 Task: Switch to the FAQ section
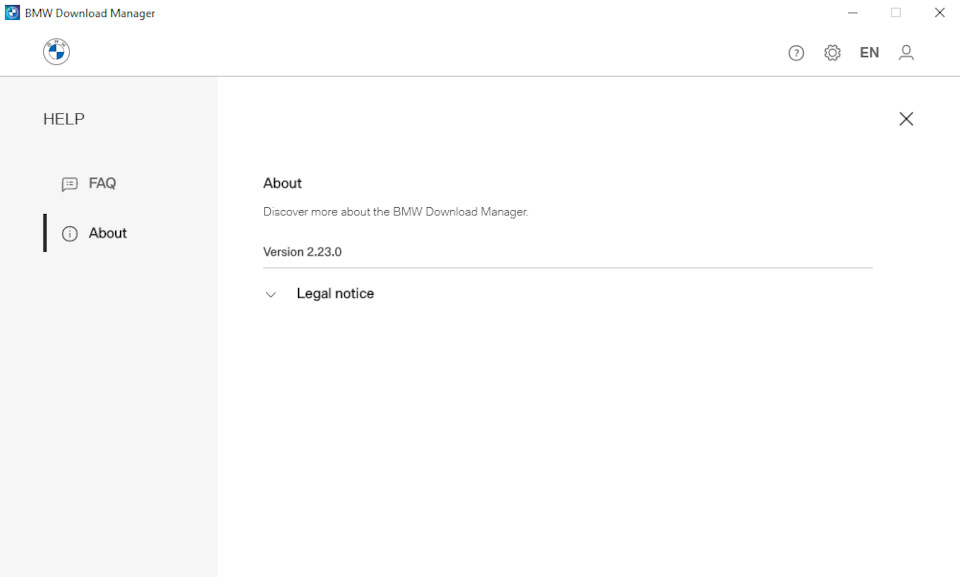coord(102,183)
